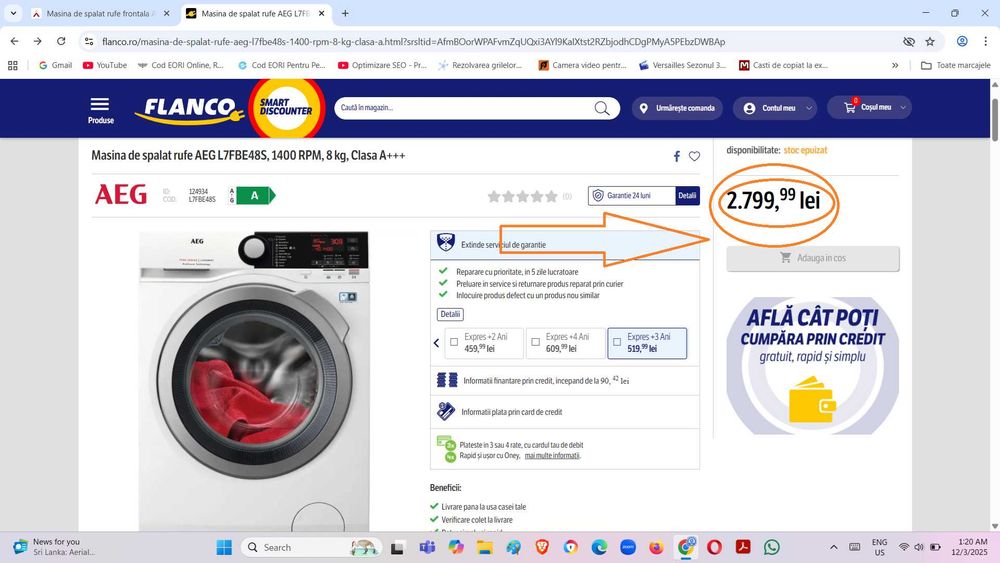Open Informatii plata prin card de credit
The height and width of the screenshot is (563, 1000).
[511, 412]
